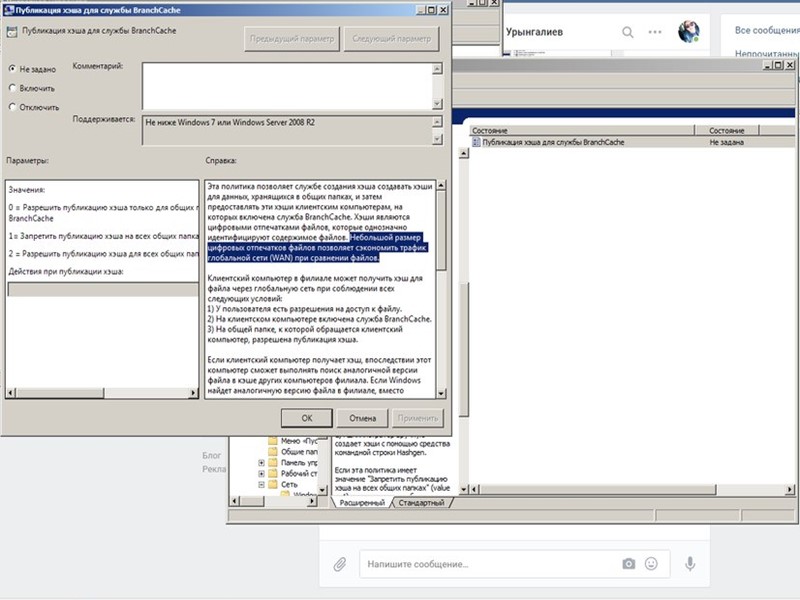Click the camera photo icon in message box
Screen dimensions: 800x600
point(629,564)
